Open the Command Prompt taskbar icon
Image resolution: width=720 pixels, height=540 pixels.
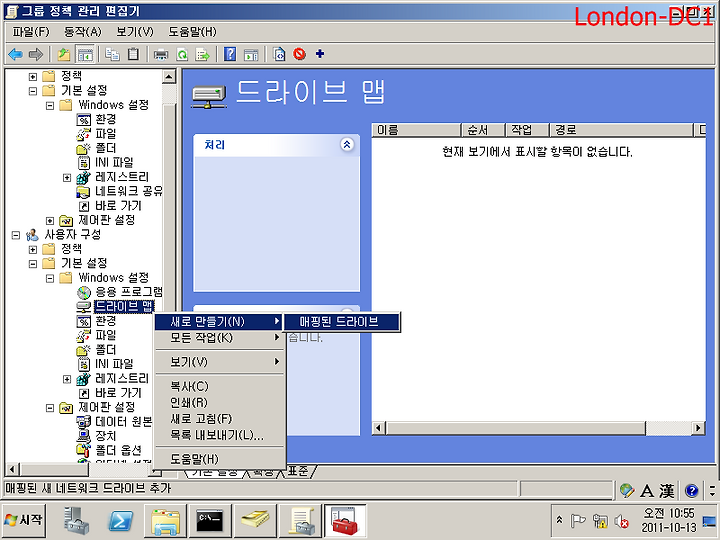click(x=209, y=521)
